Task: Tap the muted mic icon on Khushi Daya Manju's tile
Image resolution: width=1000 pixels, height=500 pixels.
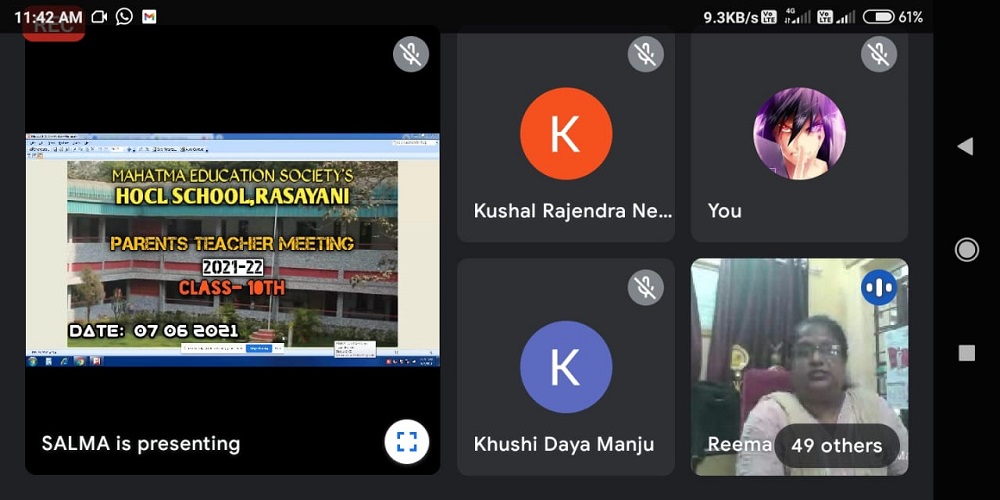Action: click(x=646, y=288)
